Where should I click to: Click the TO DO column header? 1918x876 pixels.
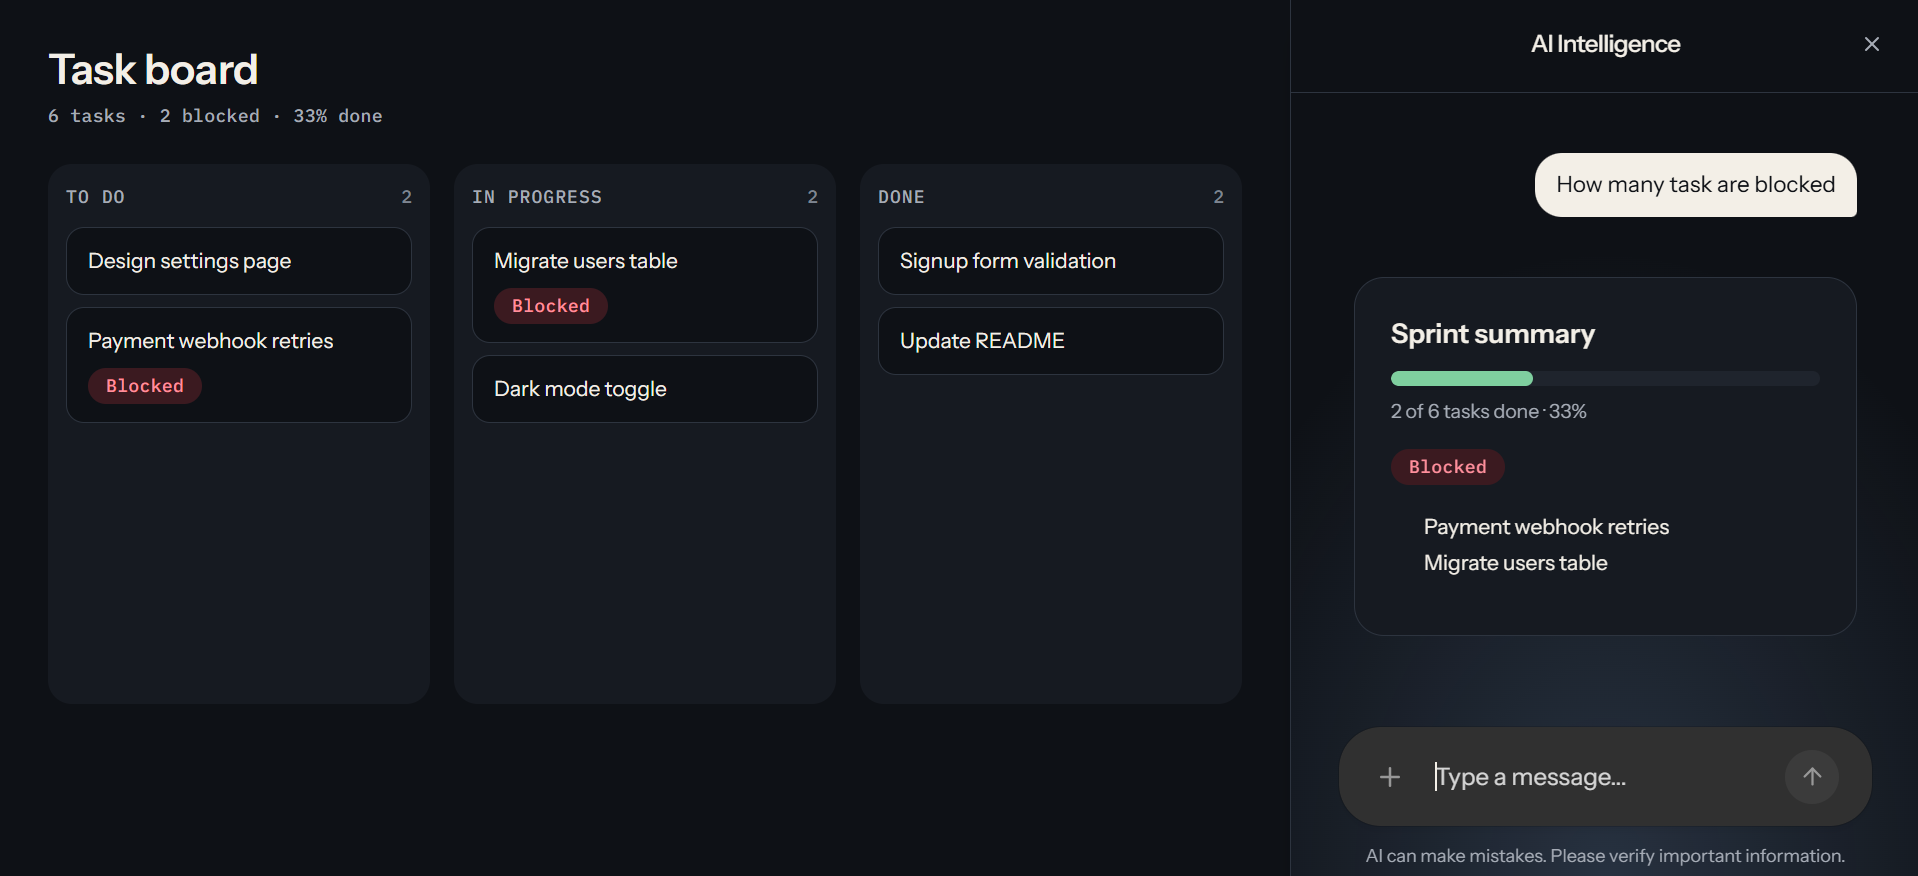pos(96,197)
